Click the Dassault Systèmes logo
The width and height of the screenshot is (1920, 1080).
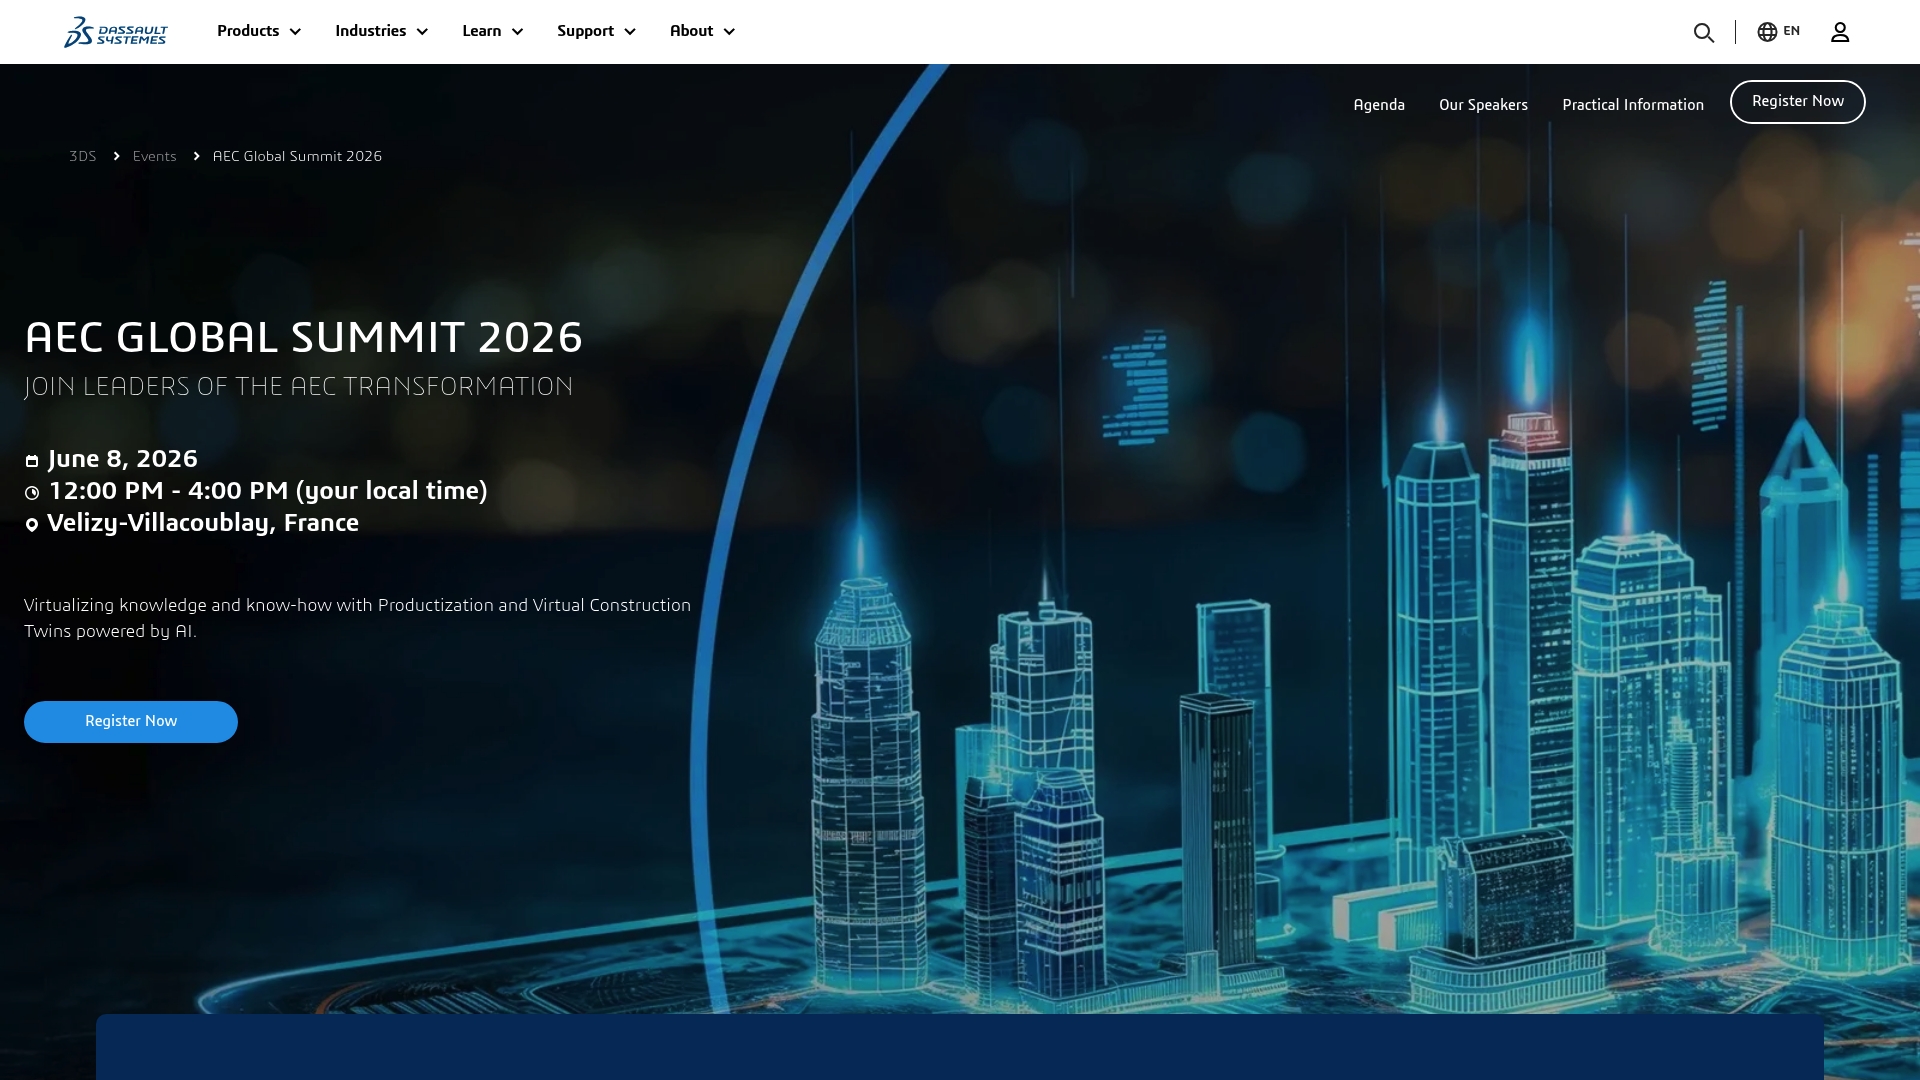click(116, 32)
